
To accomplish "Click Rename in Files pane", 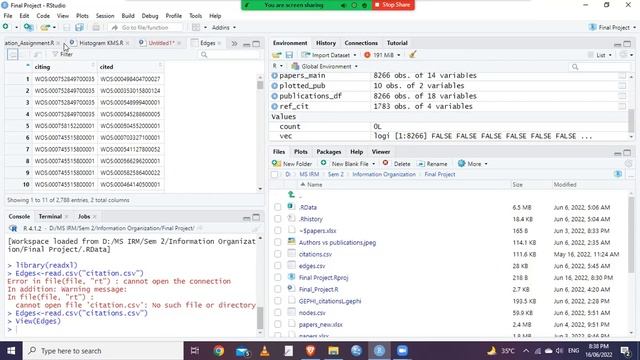I will tap(432, 164).
